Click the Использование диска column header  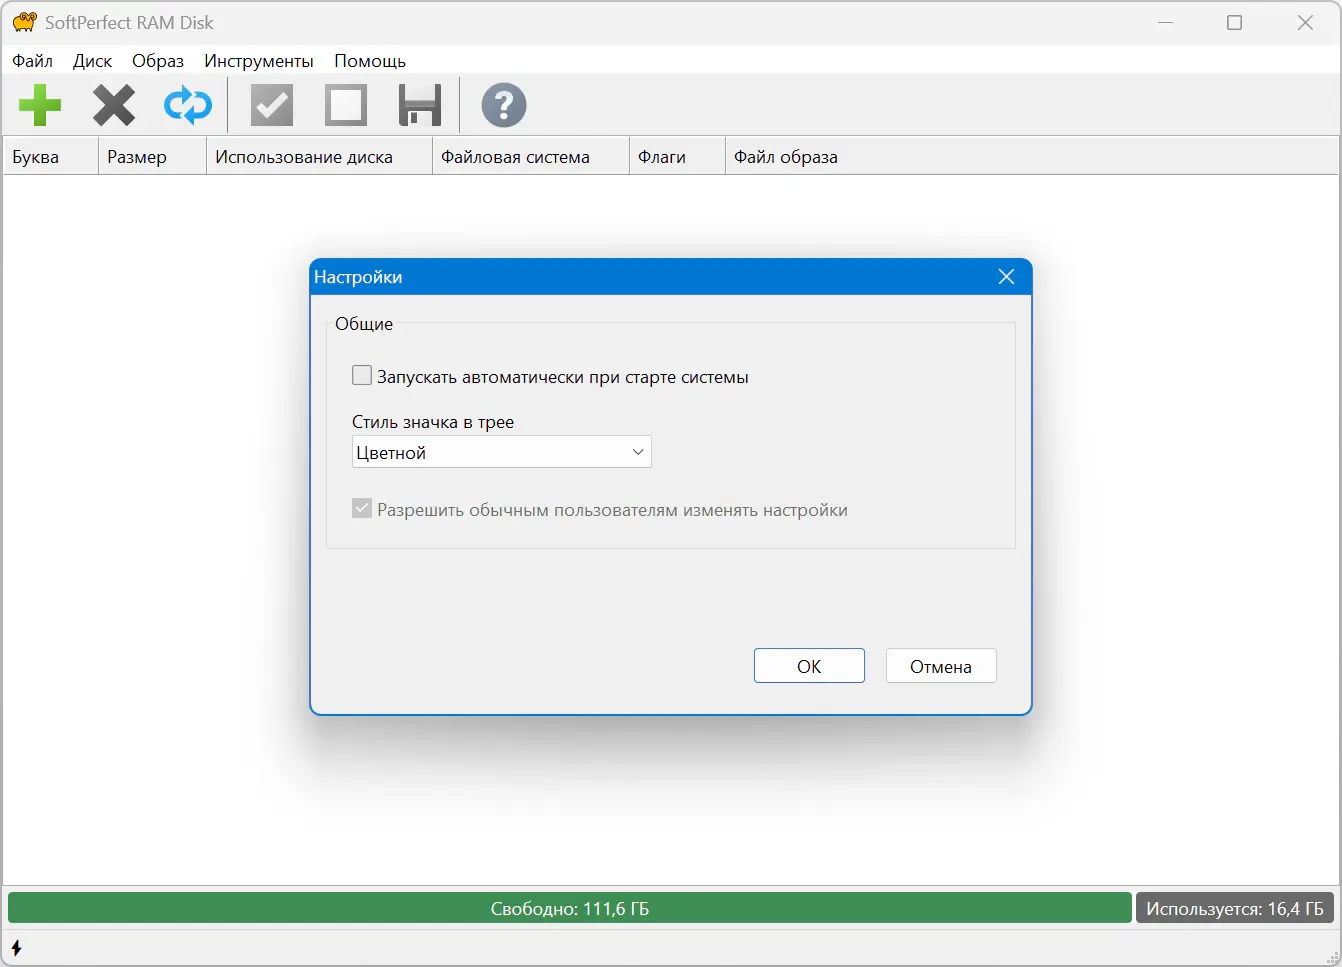point(319,157)
